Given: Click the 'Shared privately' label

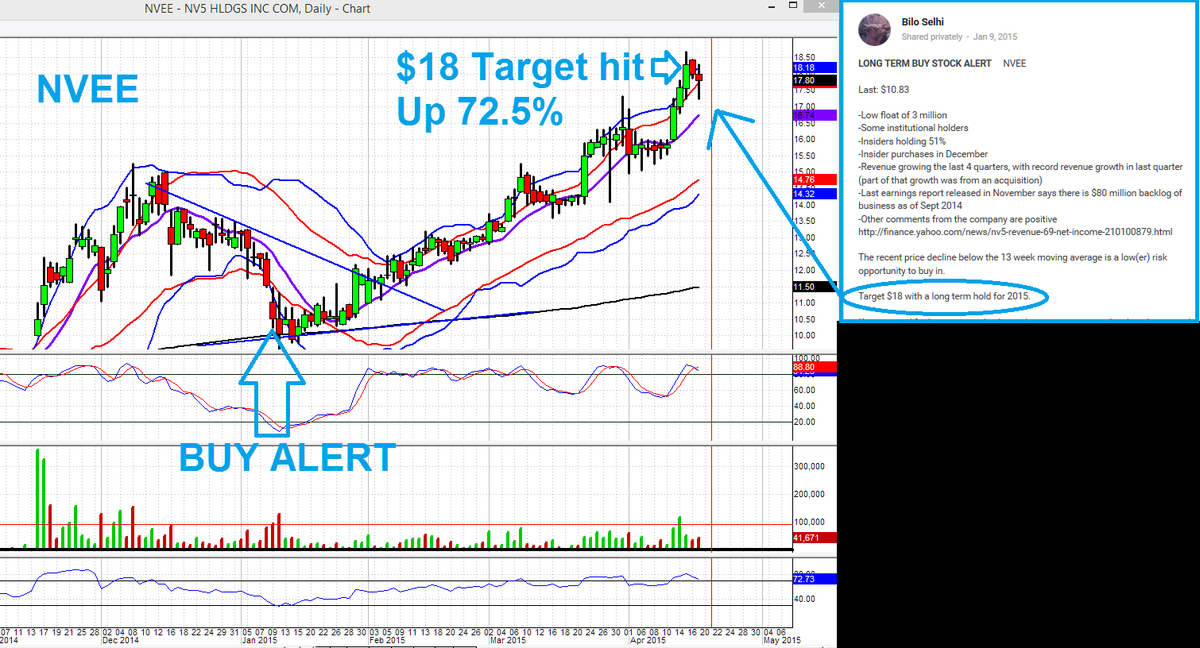Looking at the screenshot, I should [x=932, y=37].
